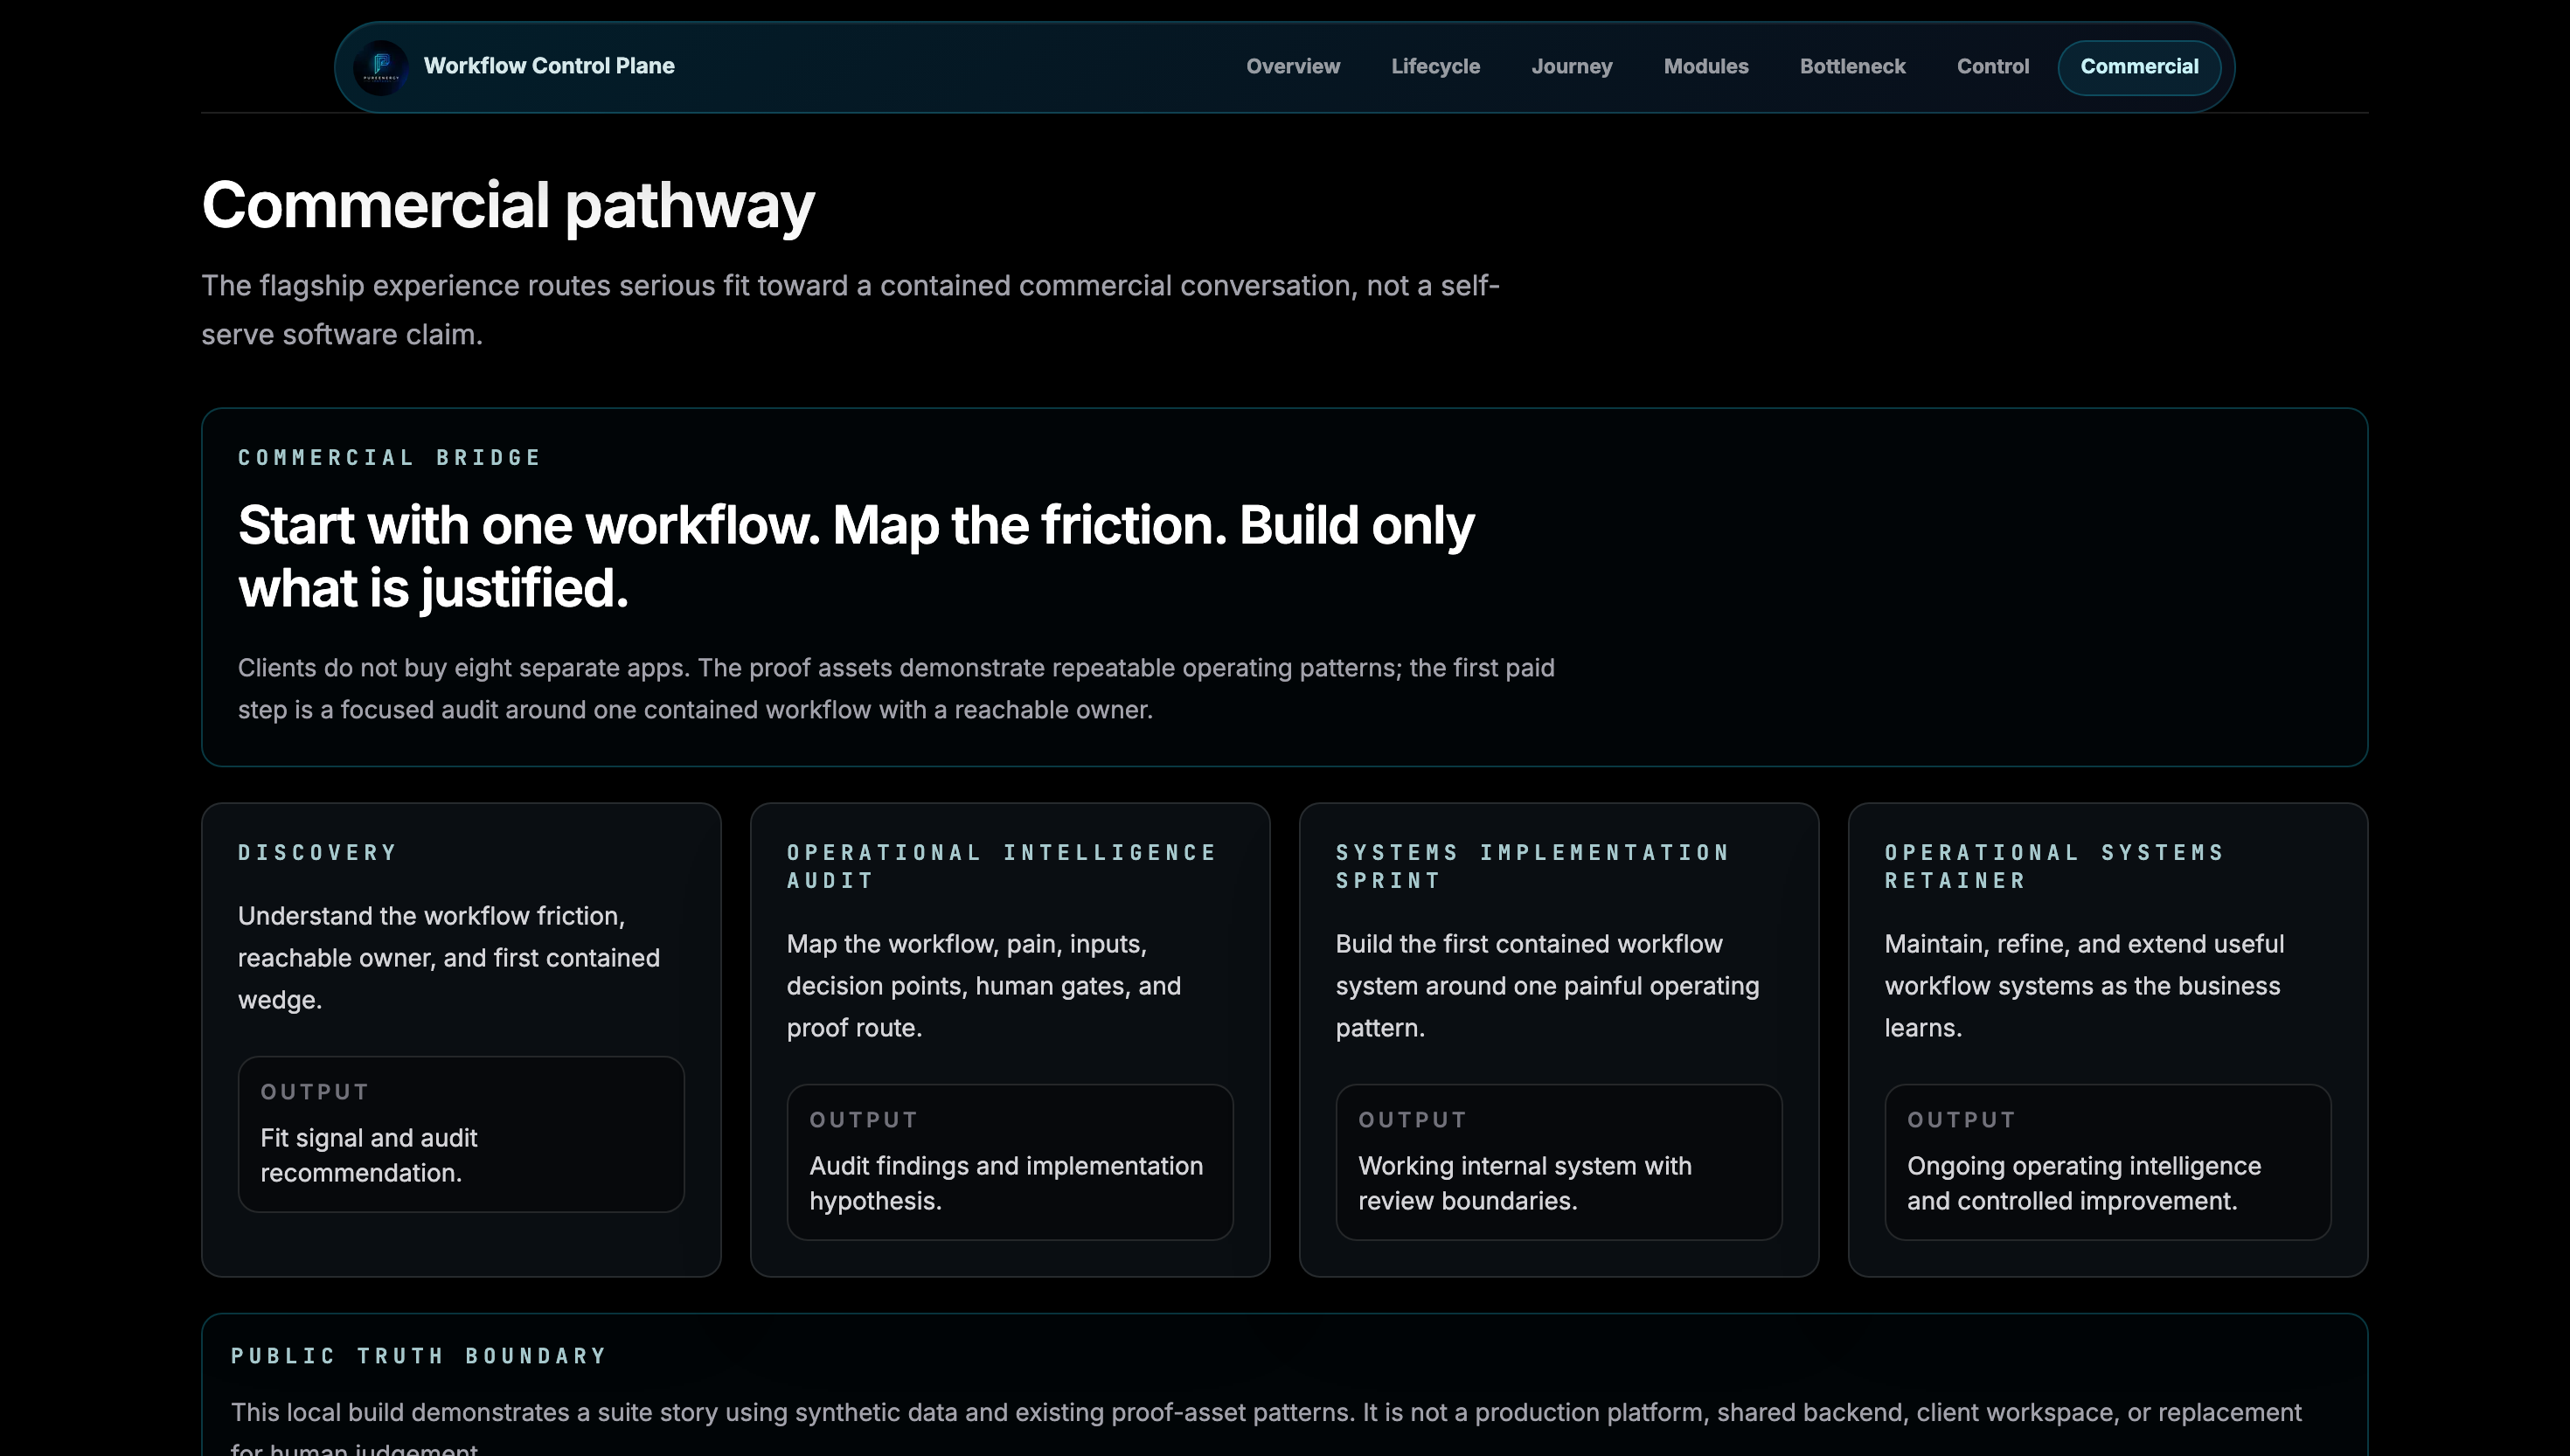
Task: Click 'Fit signal and audit recommendation' output box
Action: (x=461, y=1135)
